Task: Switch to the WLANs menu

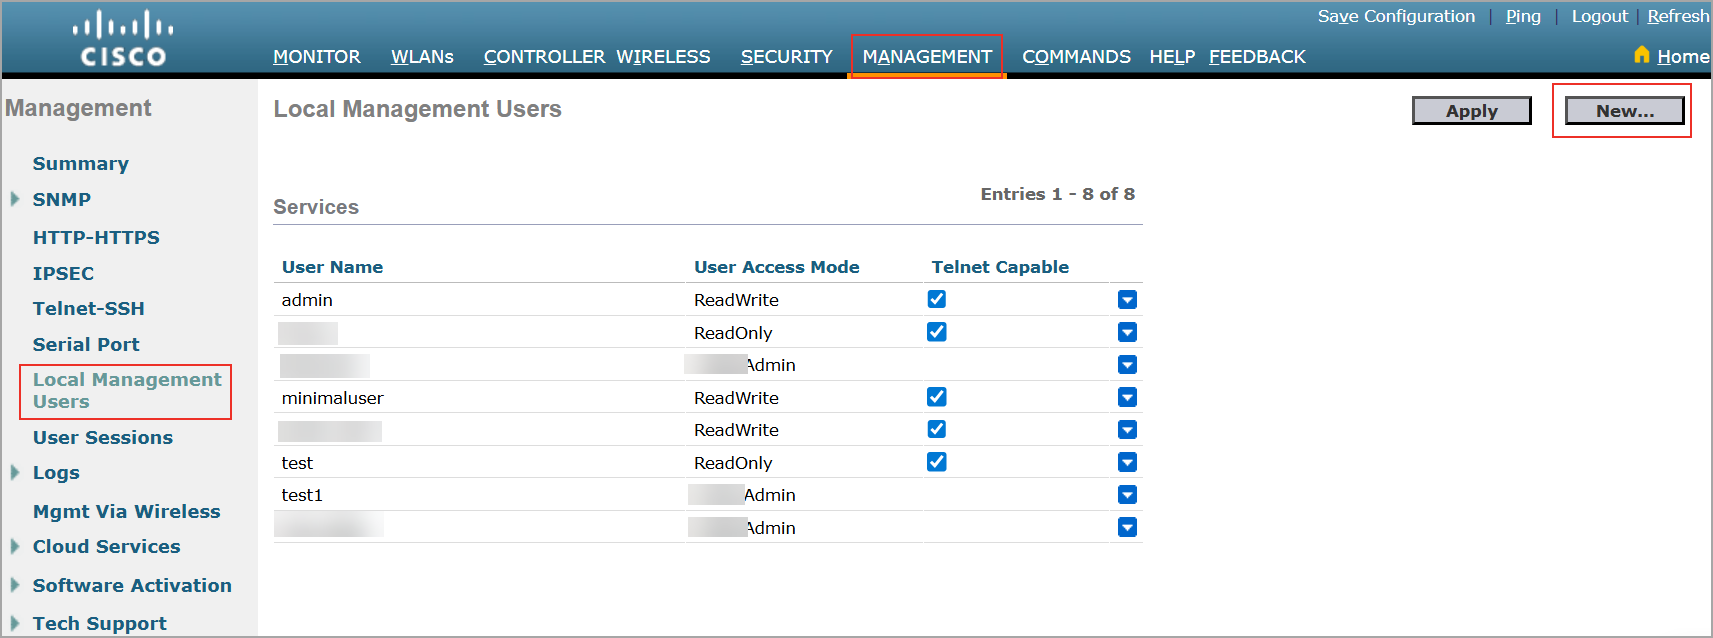Action: 422,57
